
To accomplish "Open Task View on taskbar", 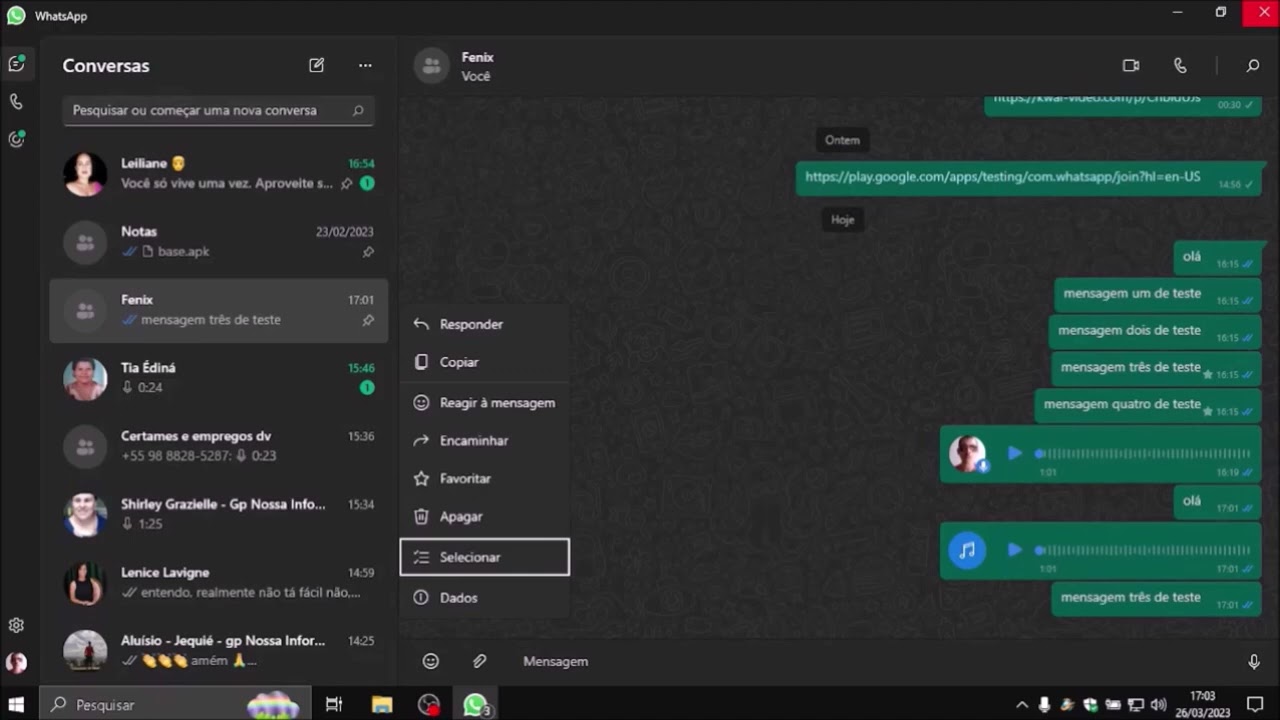I will (334, 705).
